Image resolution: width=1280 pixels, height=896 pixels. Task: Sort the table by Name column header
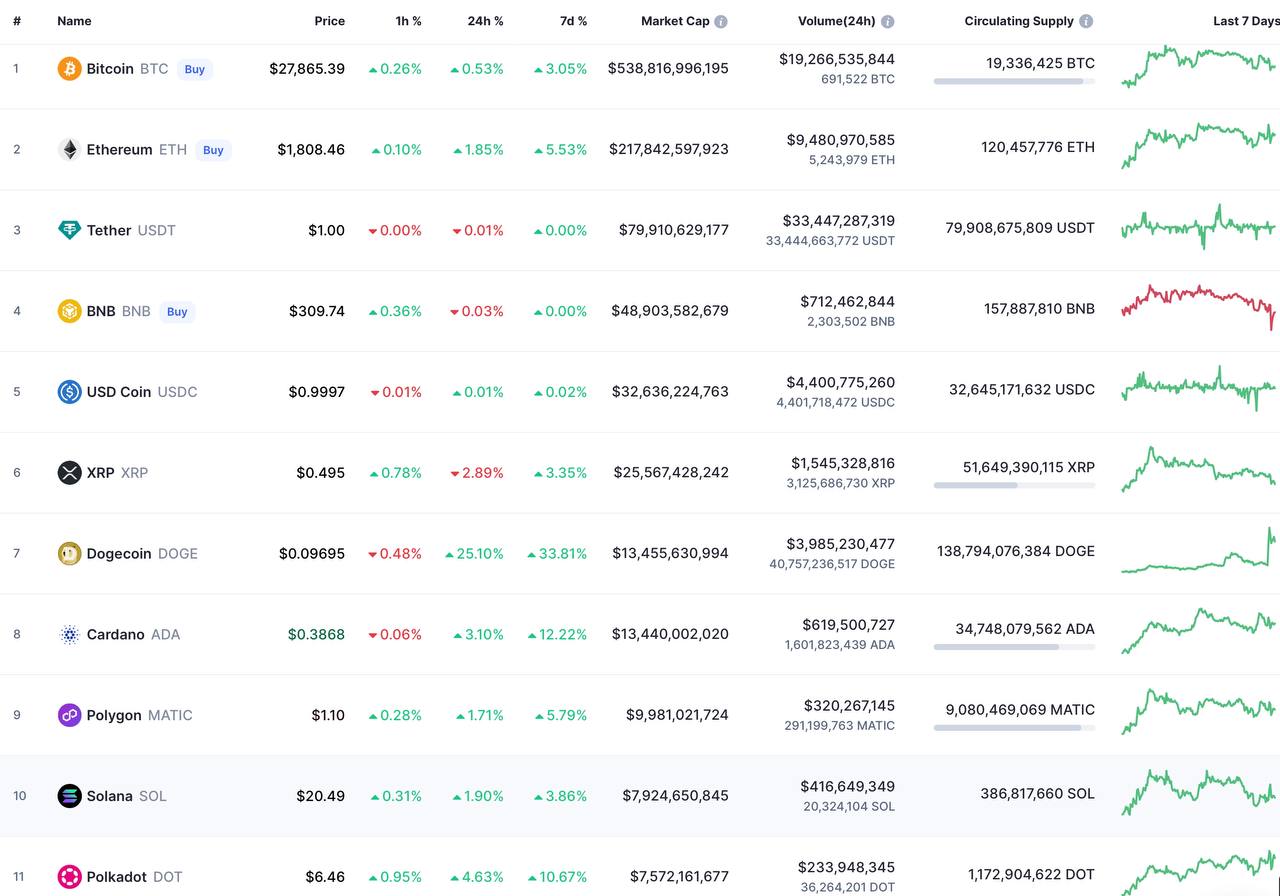click(74, 21)
